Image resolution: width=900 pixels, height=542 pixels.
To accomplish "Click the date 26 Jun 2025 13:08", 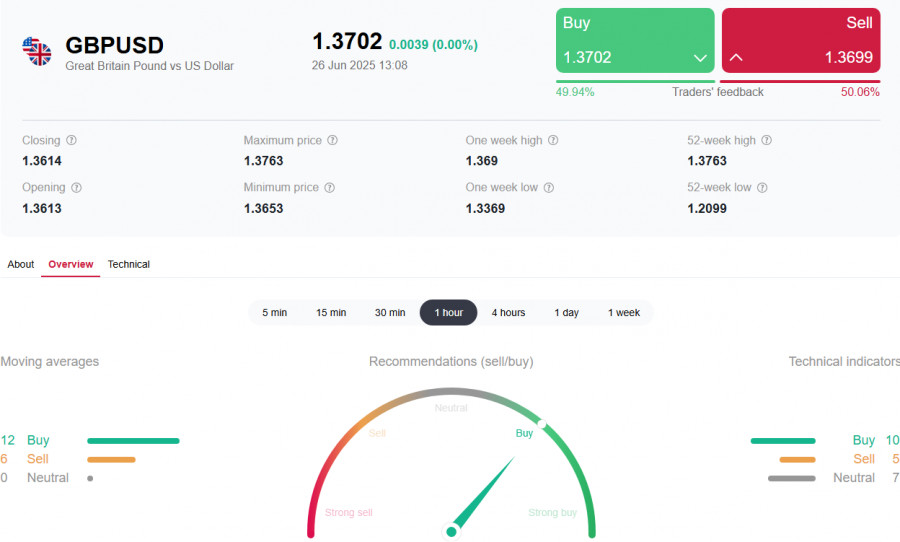I will [x=359, y=65].
